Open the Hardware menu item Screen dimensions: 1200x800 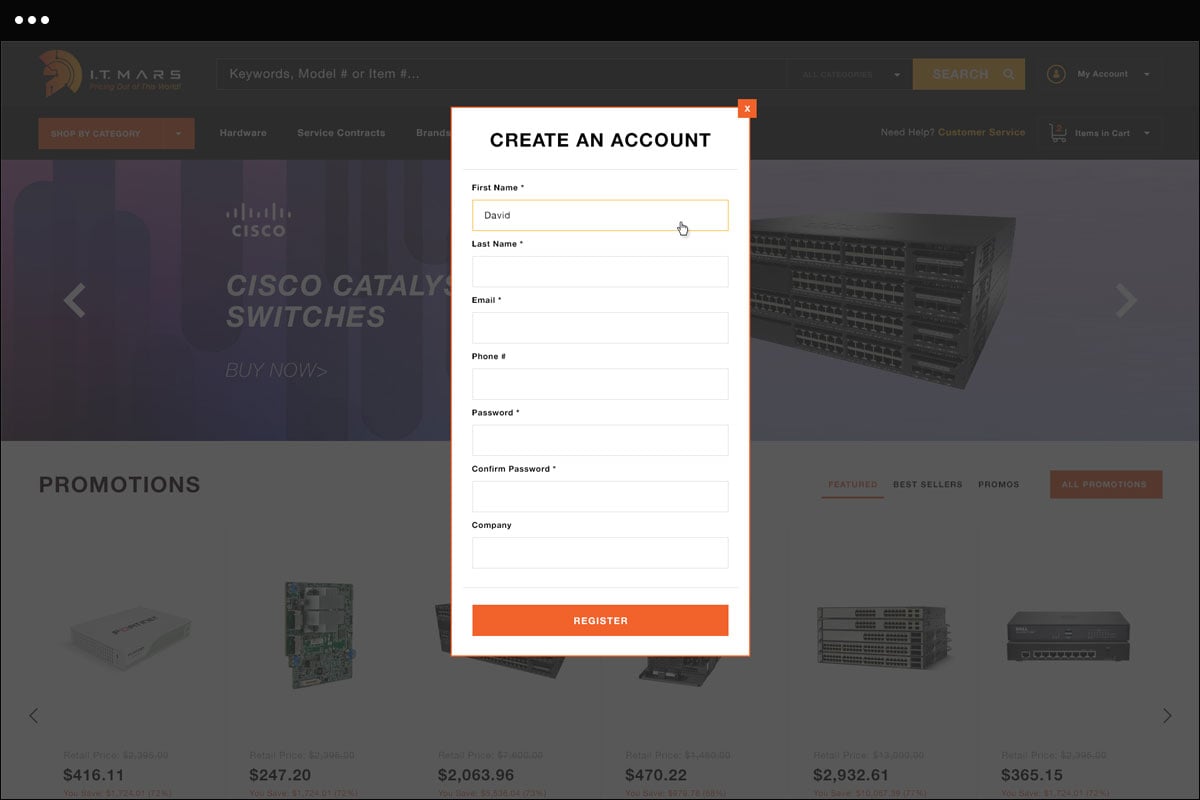pos(243,133)
